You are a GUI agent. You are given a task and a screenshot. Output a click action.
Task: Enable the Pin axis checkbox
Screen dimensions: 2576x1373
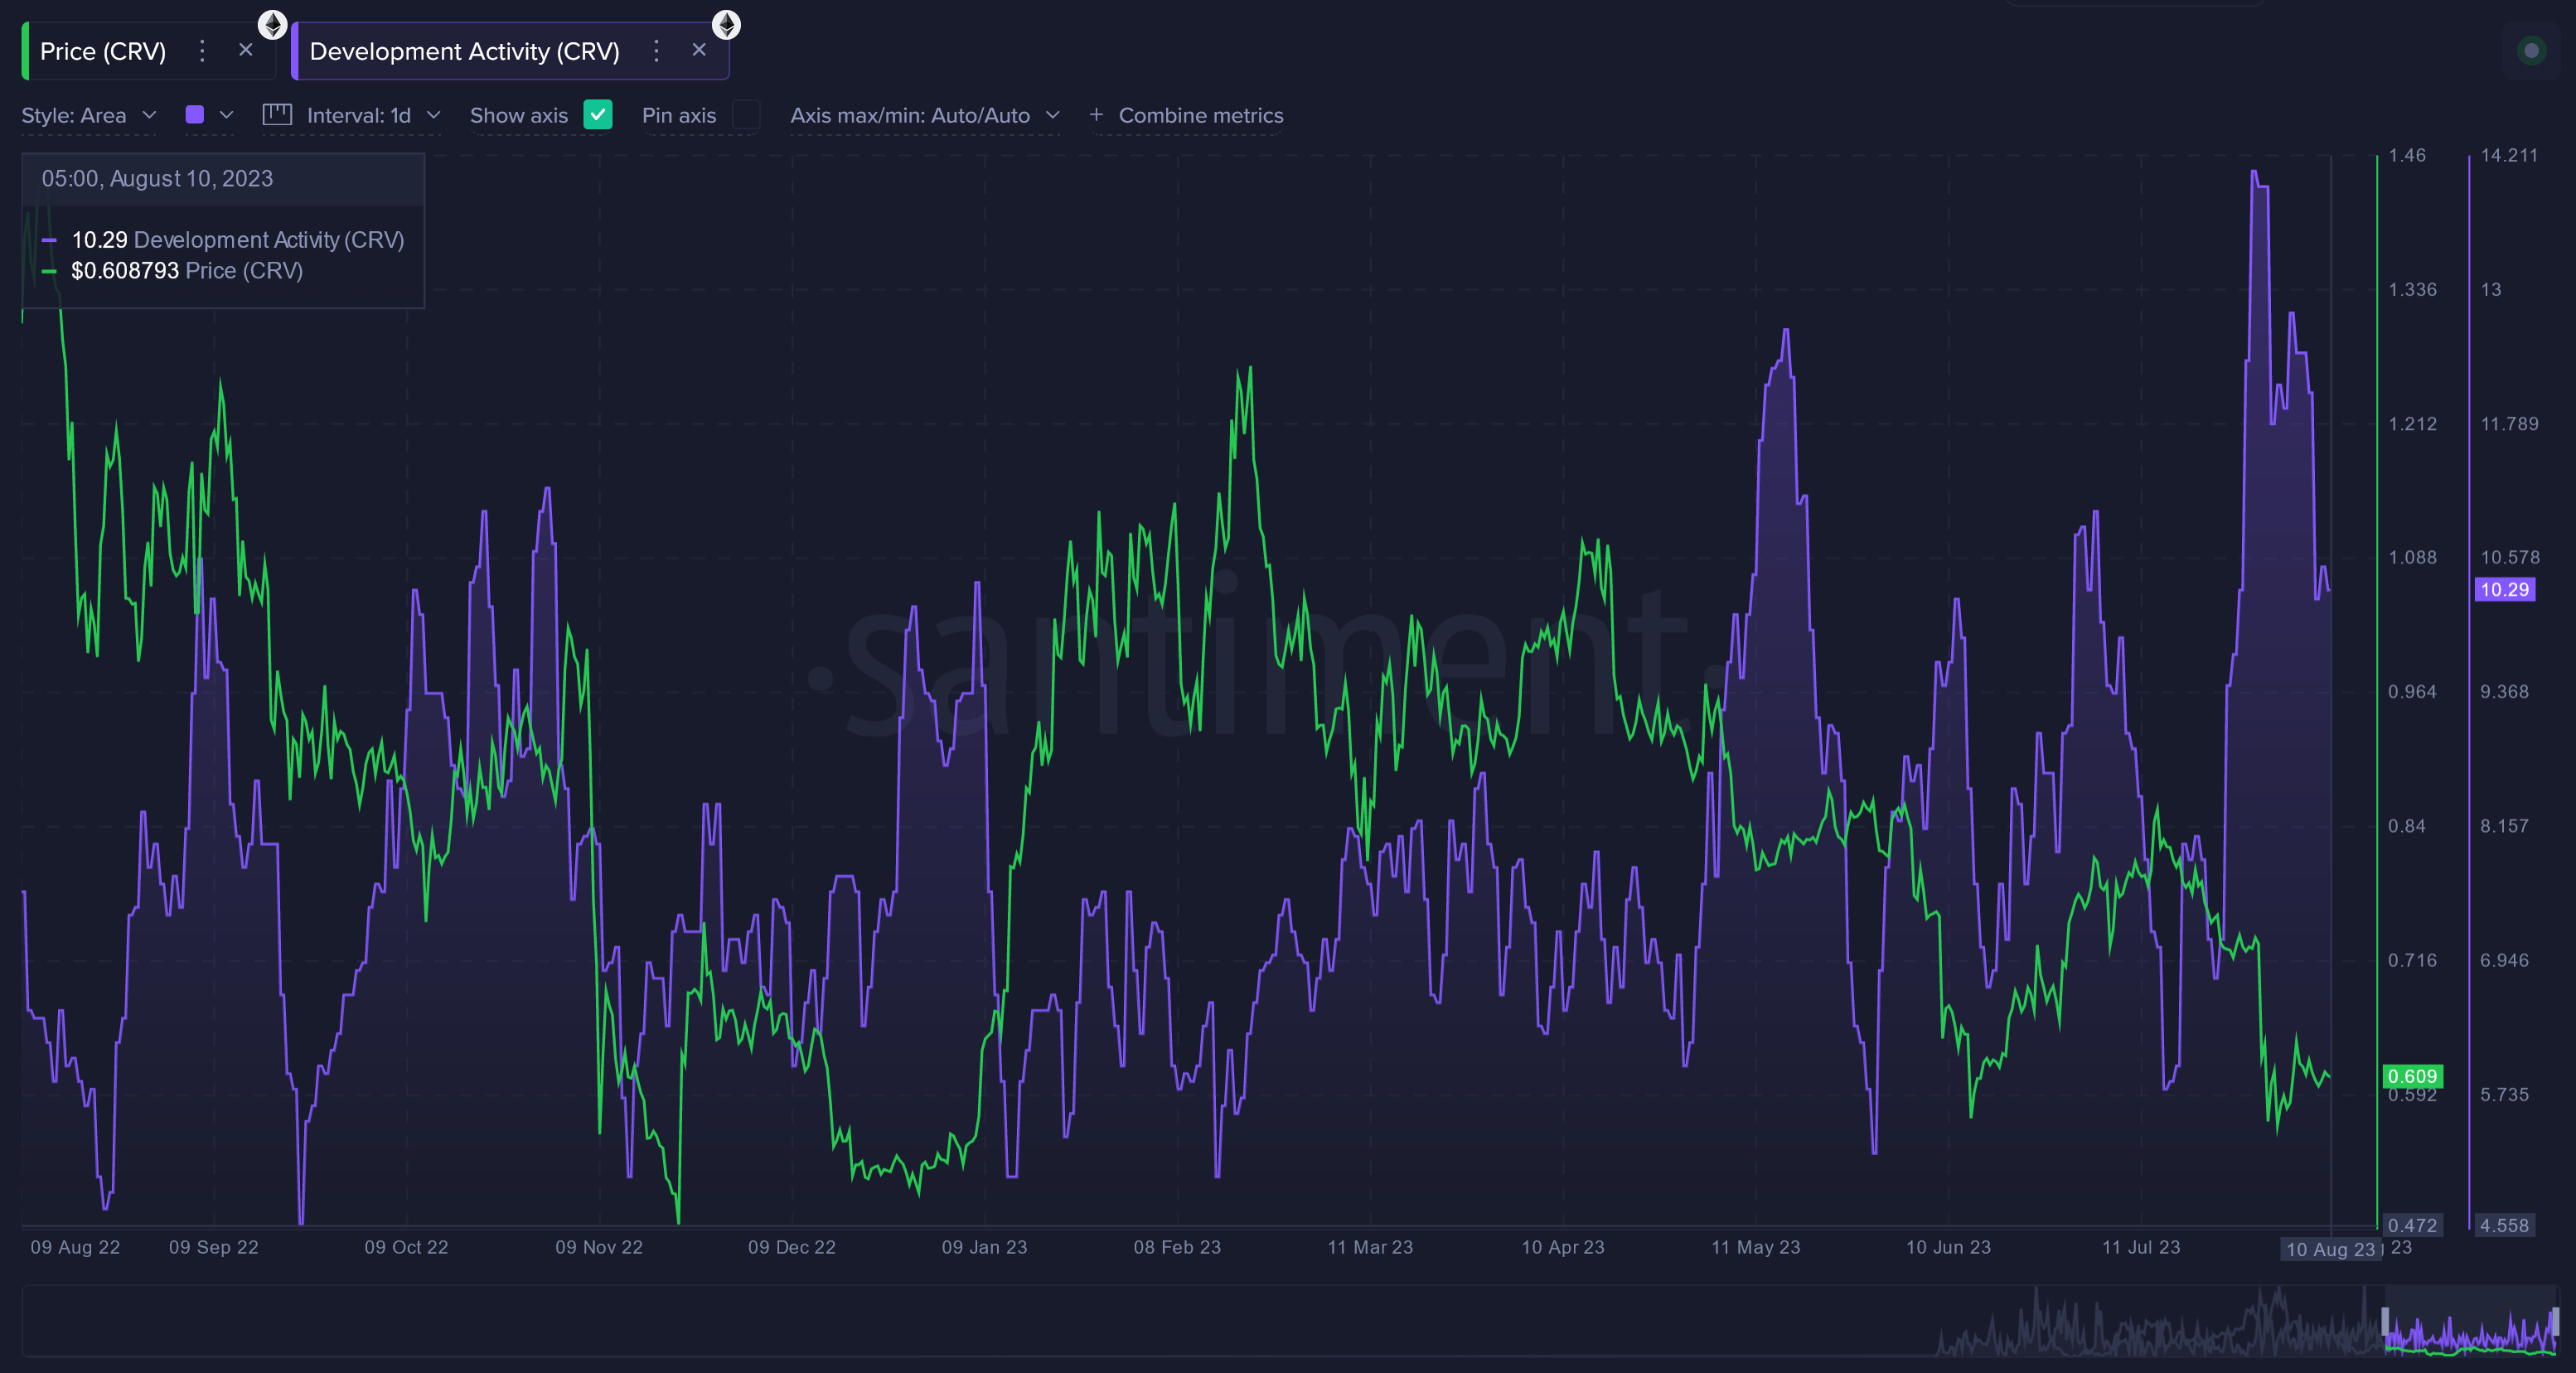point(746,115)
